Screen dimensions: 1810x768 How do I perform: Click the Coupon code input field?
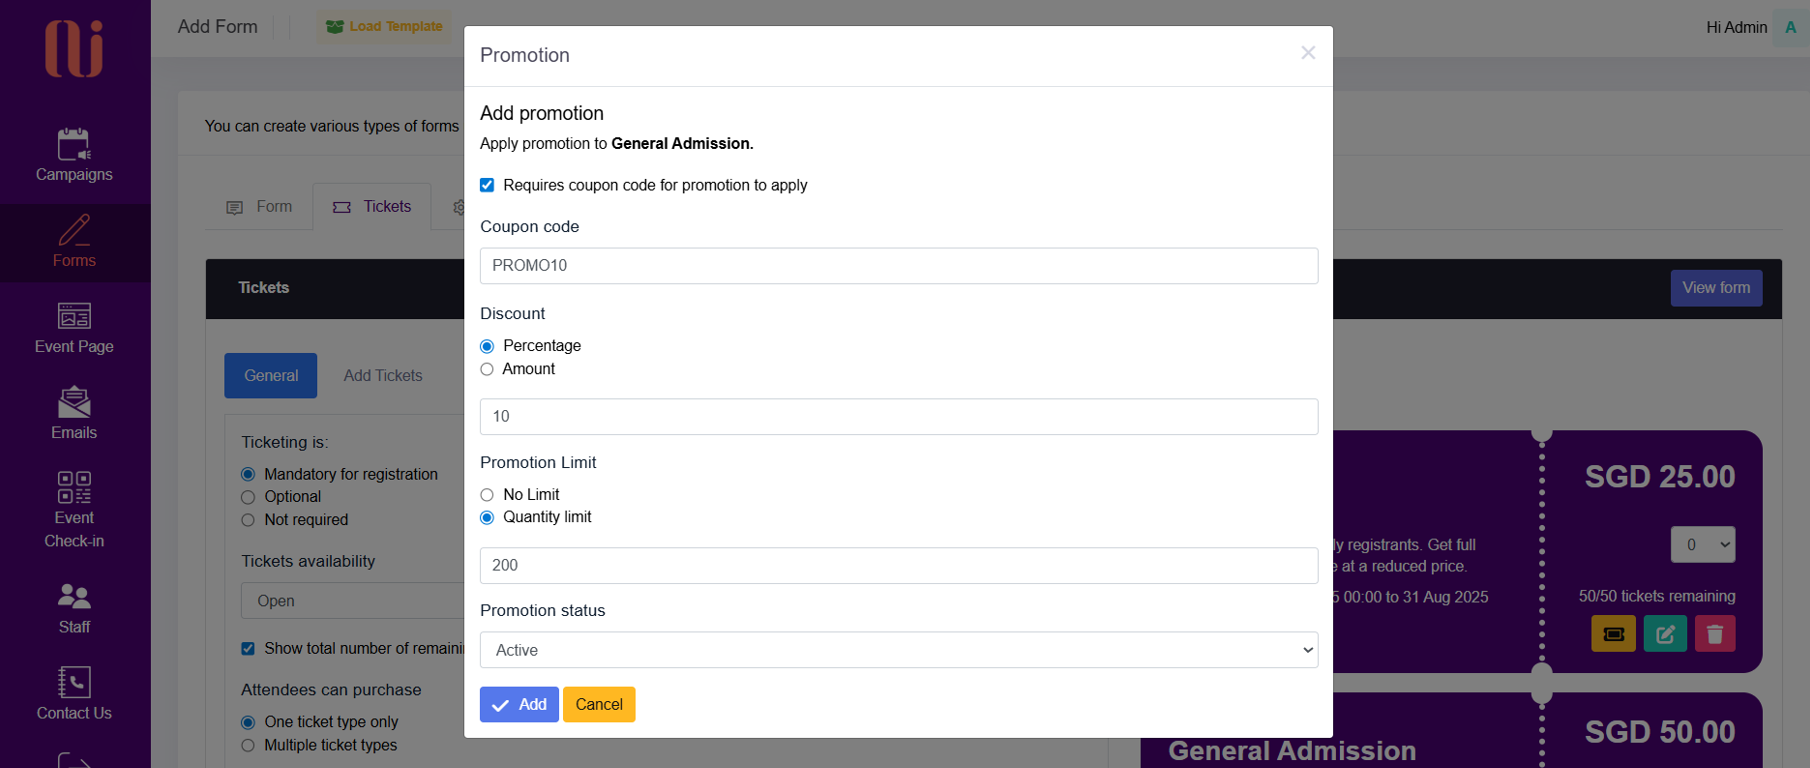point(898,266)
